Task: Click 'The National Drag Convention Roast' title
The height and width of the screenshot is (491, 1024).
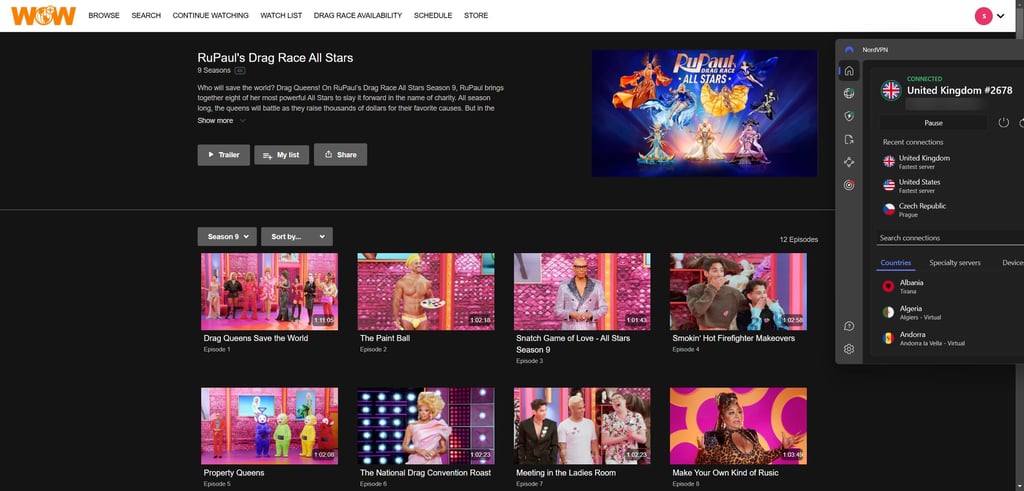Action: (x=425, y=473)
